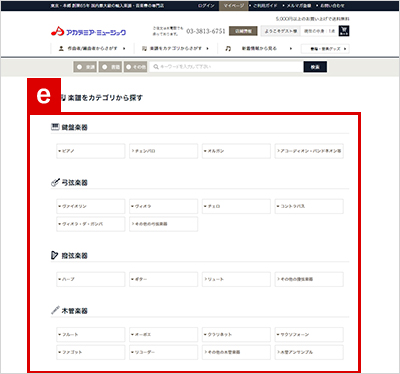This screenshot has width=400, height=374.
Task: Open the リュート link
Action: point(236,279)
